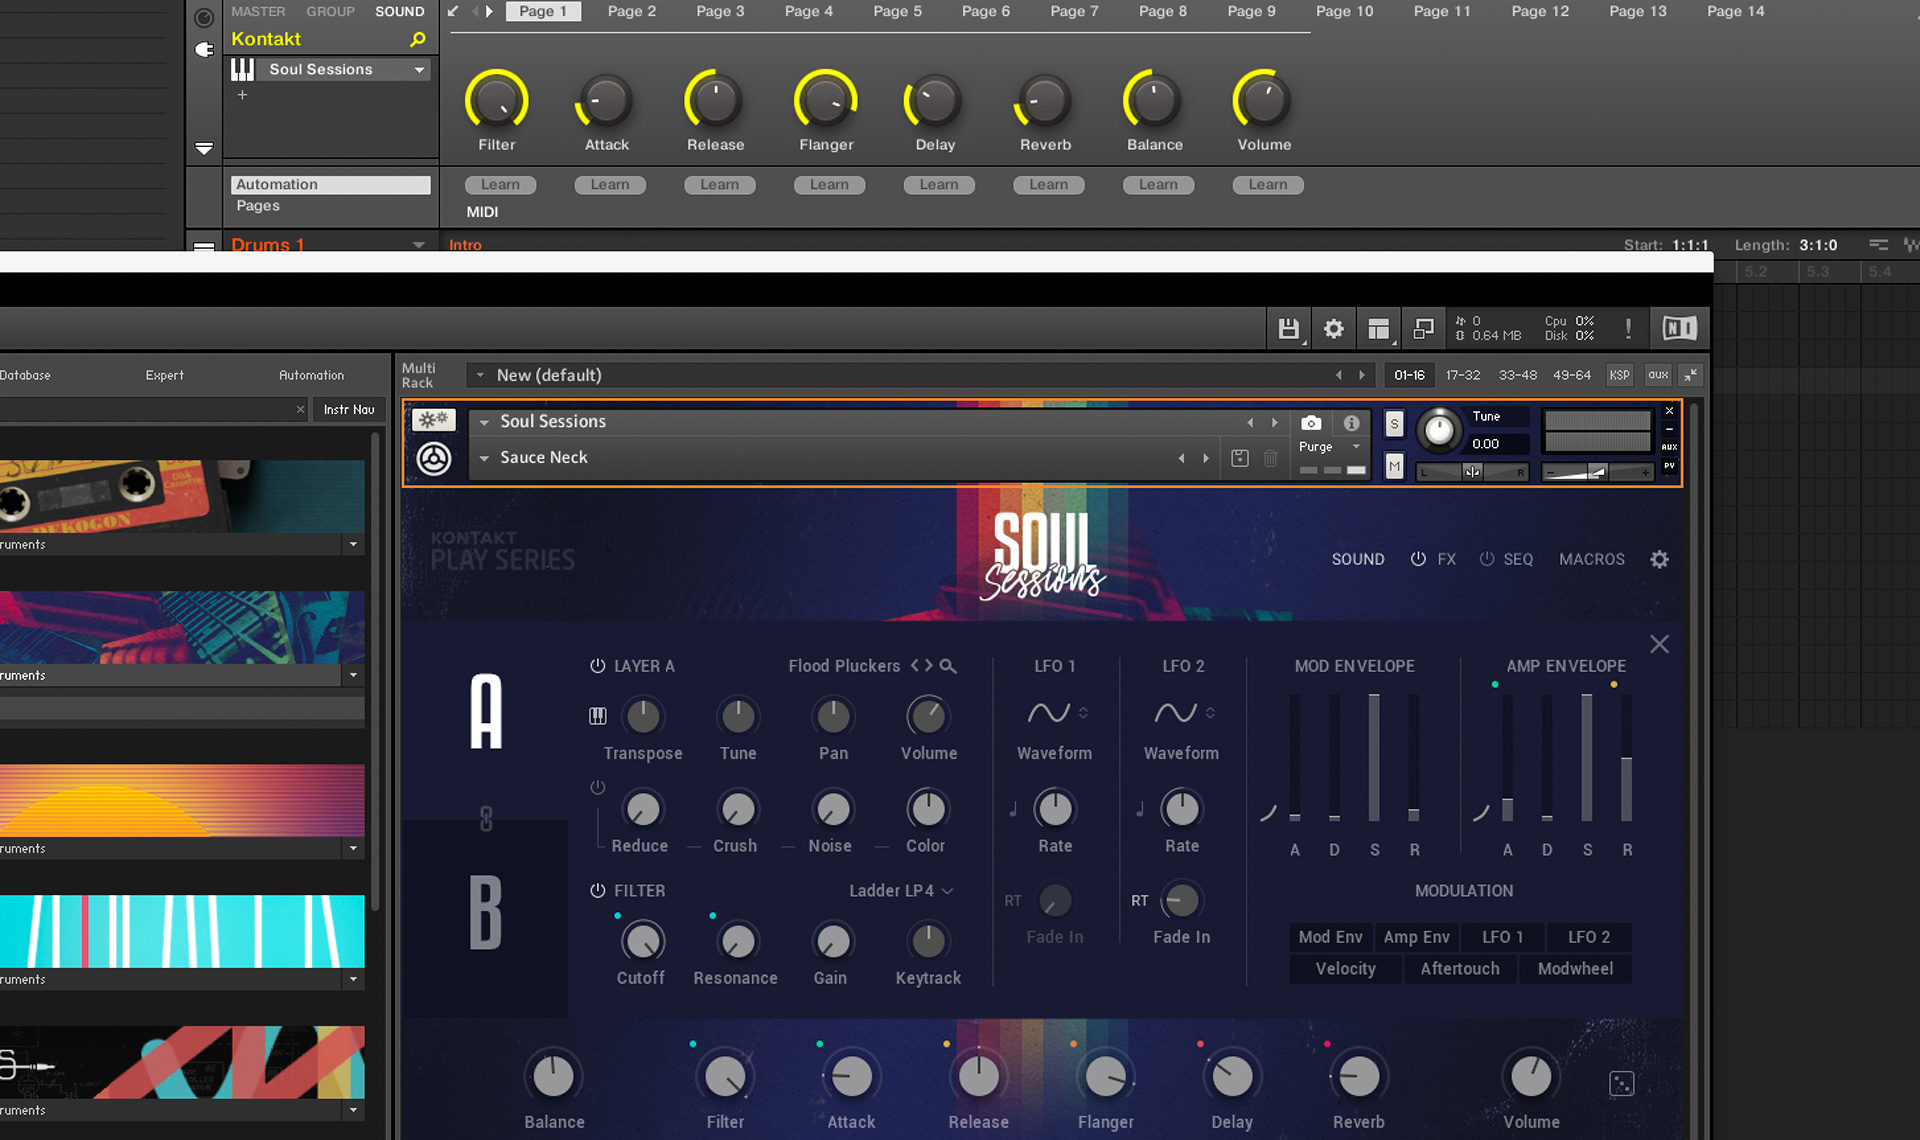
Task: Click Learn button under Filter knob
Action: (499, 184)
